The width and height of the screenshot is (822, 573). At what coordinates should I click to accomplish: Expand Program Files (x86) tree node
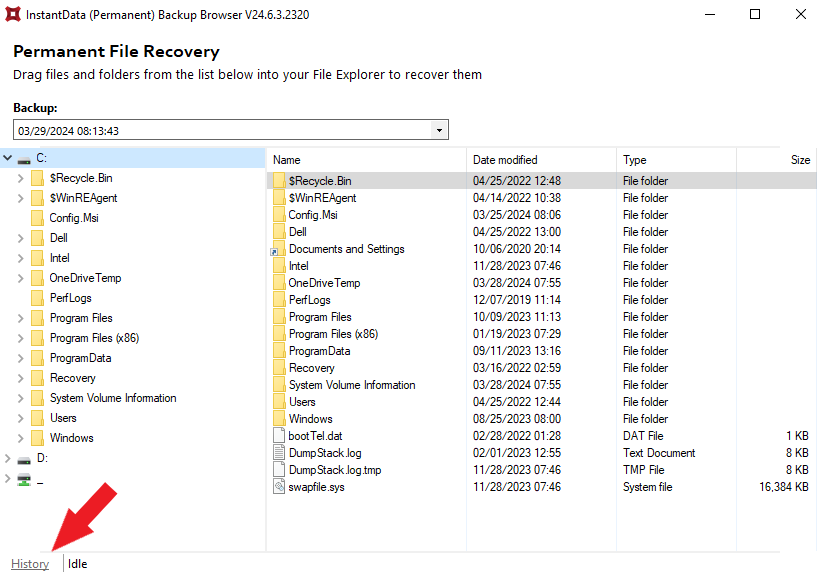point(20,338)
